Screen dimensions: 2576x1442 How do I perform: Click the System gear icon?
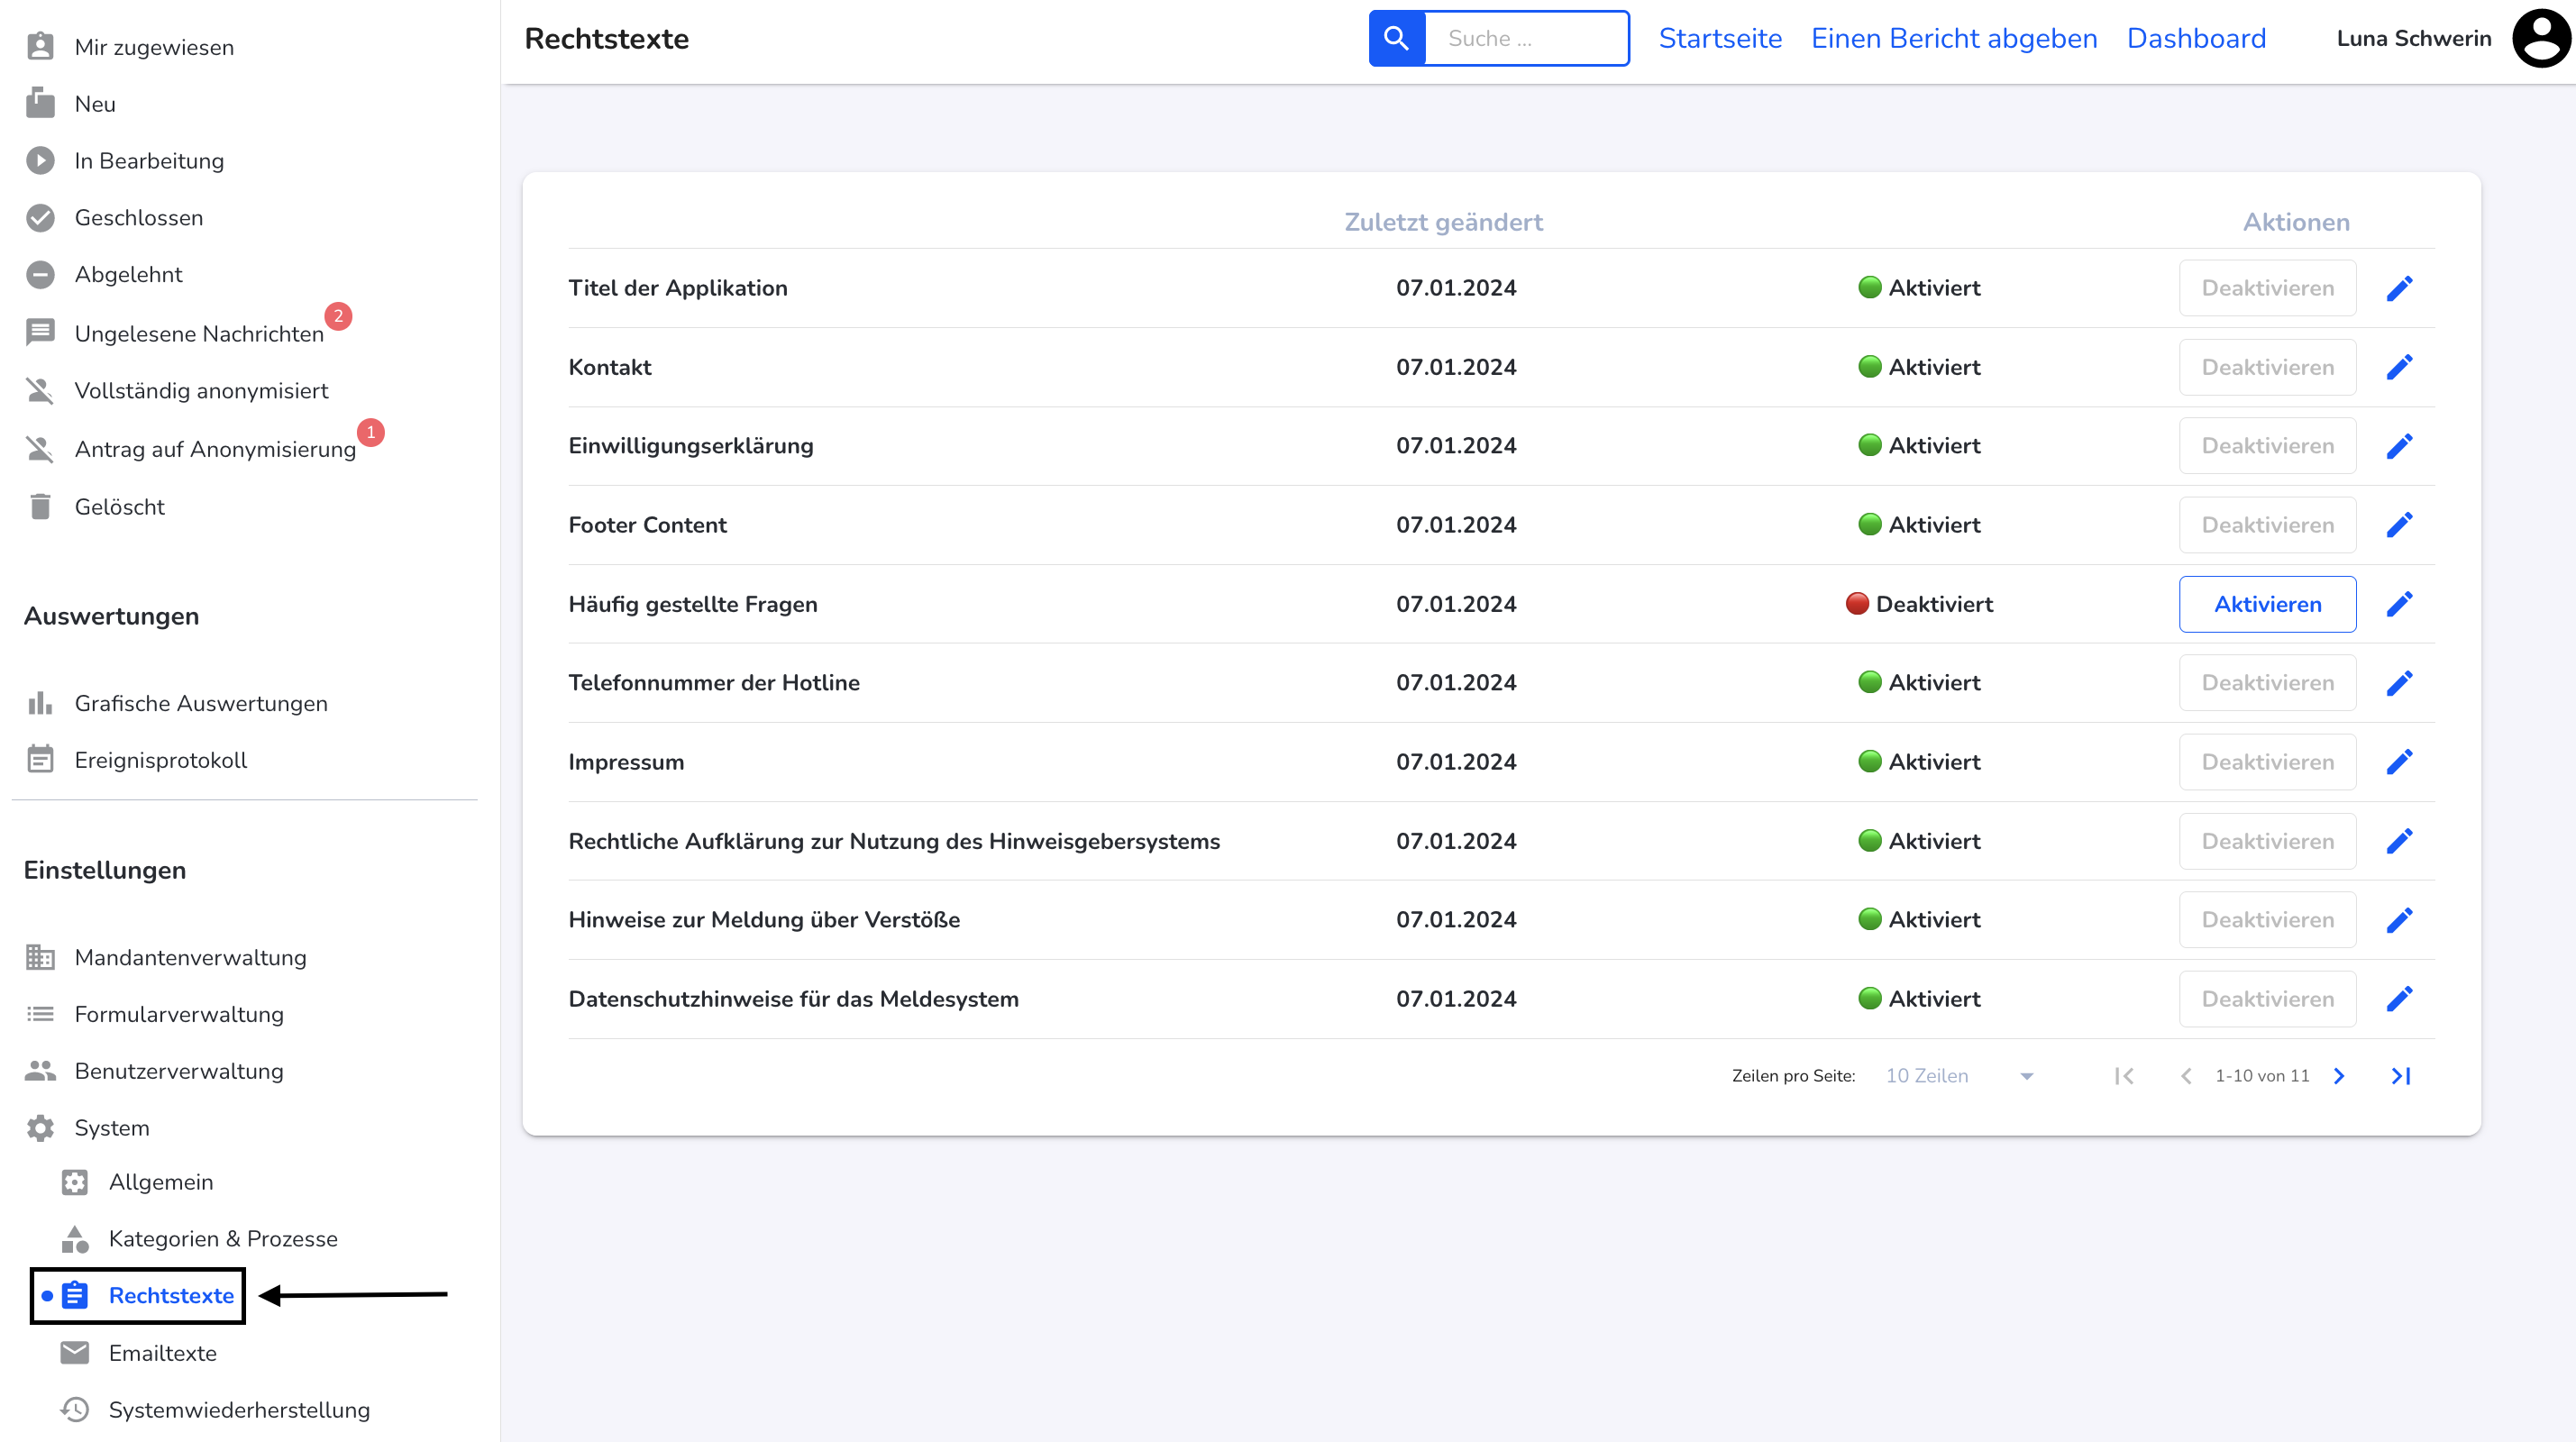(x=40, y=1128)
